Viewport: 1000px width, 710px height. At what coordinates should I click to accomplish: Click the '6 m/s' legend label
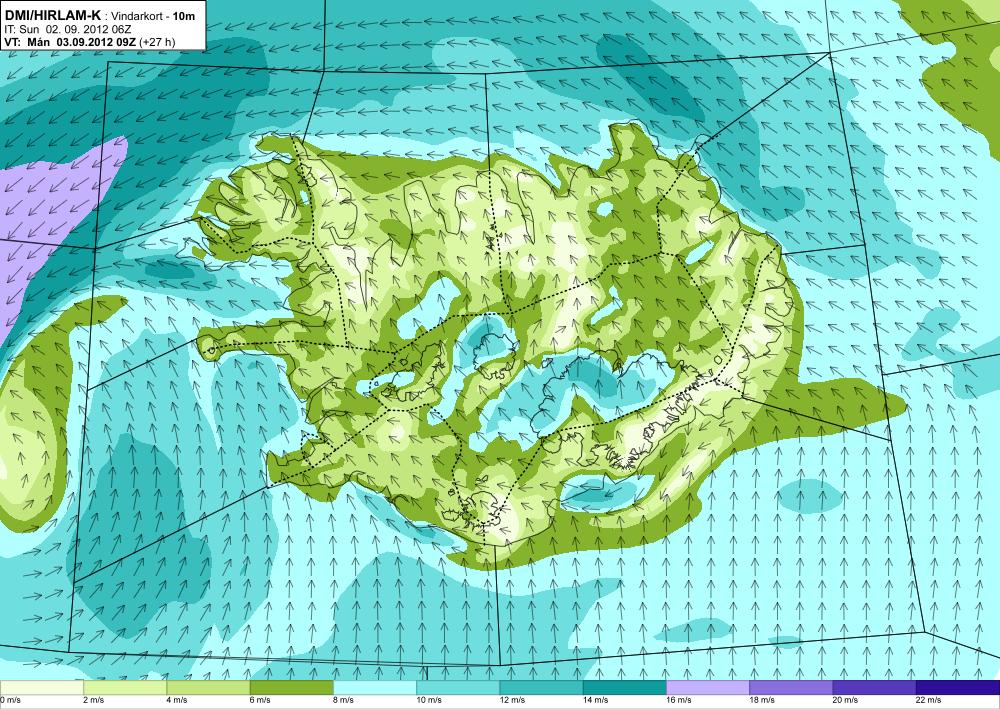(260, 700)
